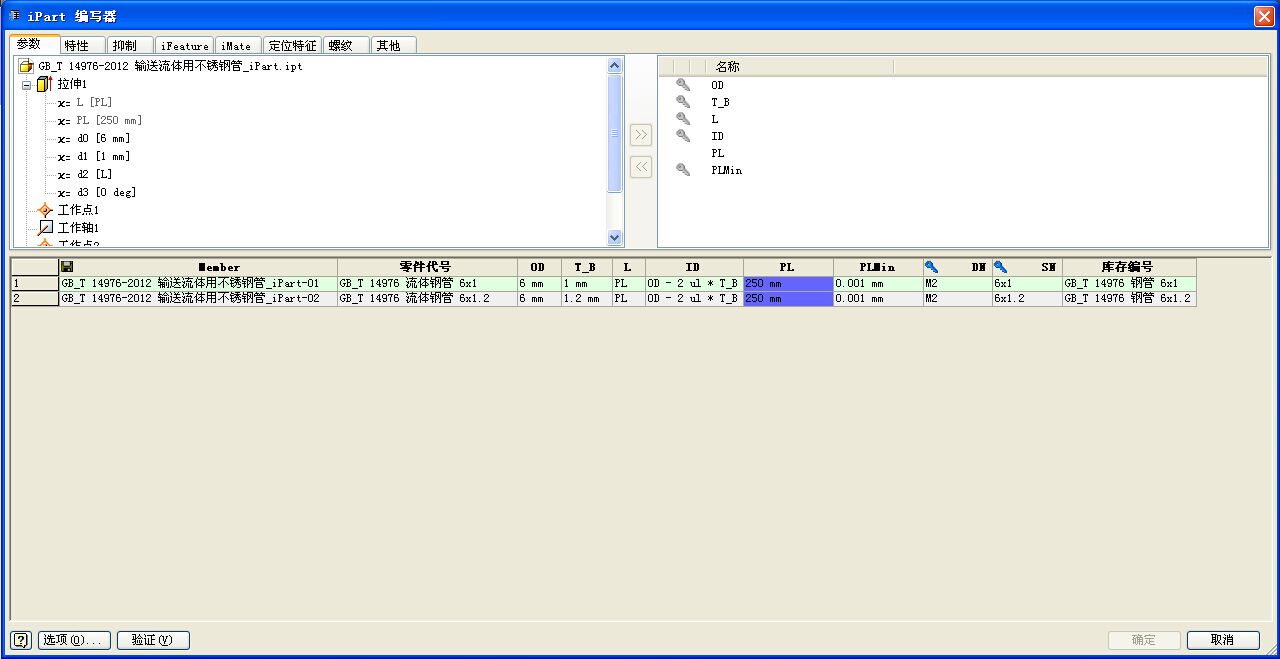Image resolution: width=1280 pixels, height=659 pixels.
Task: Click the PL cell in row 1
Action: (x=787, y=284)
